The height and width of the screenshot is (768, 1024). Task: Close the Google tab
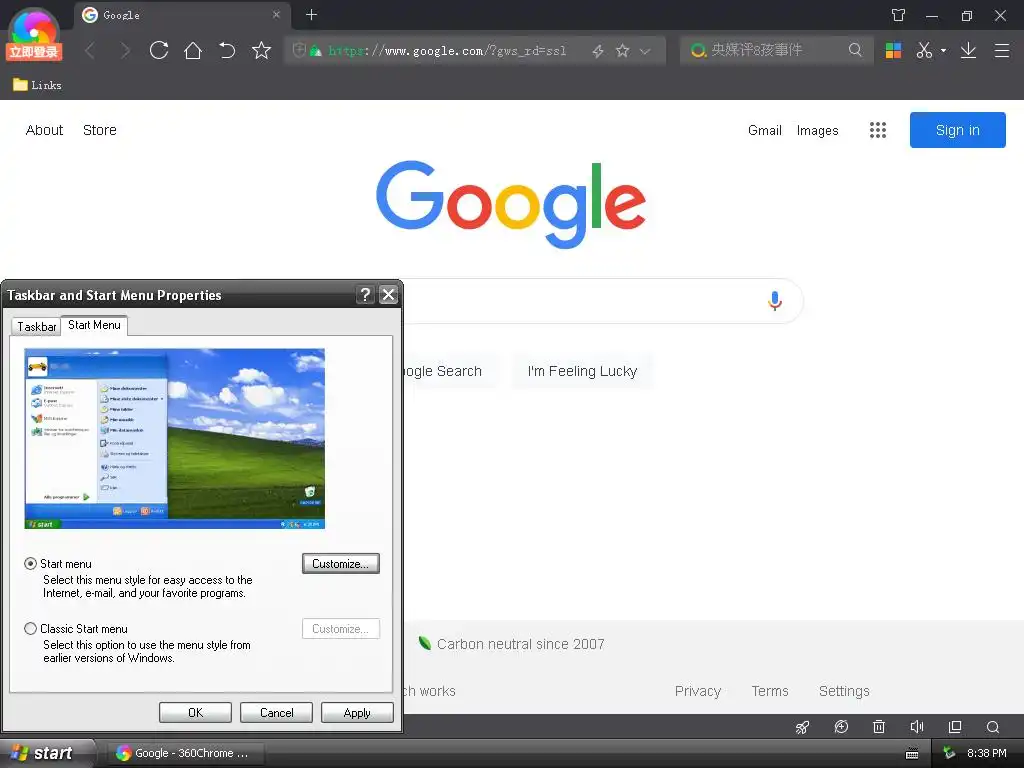[276, 14]
